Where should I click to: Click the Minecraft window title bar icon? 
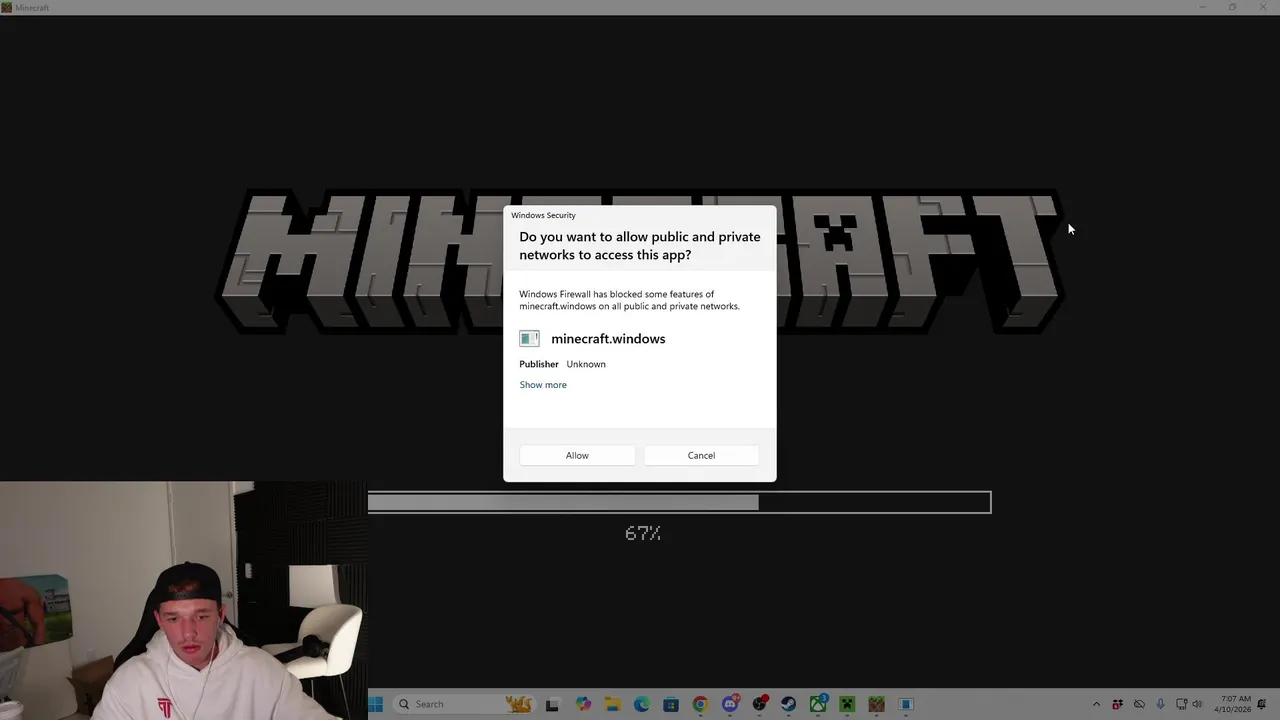[x=7, y=7]
